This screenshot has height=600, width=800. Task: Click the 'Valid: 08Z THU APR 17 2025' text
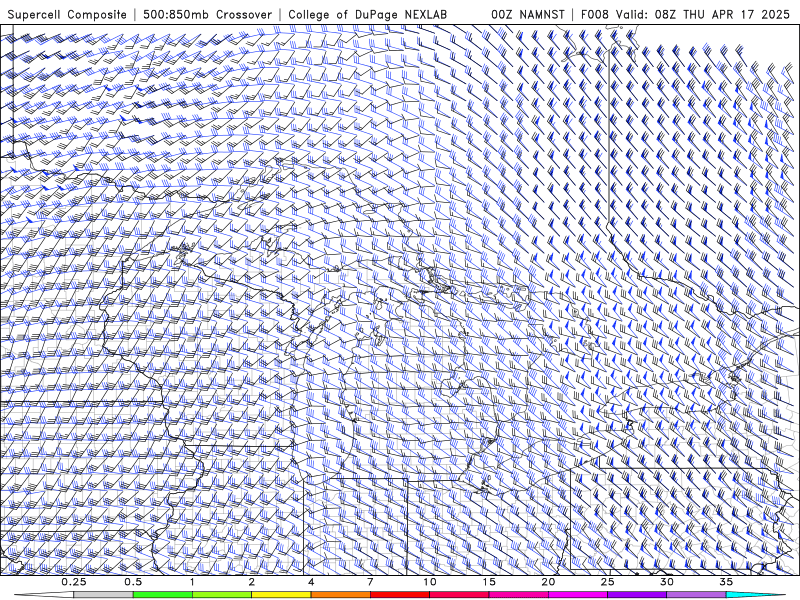(x=703, y=14)
